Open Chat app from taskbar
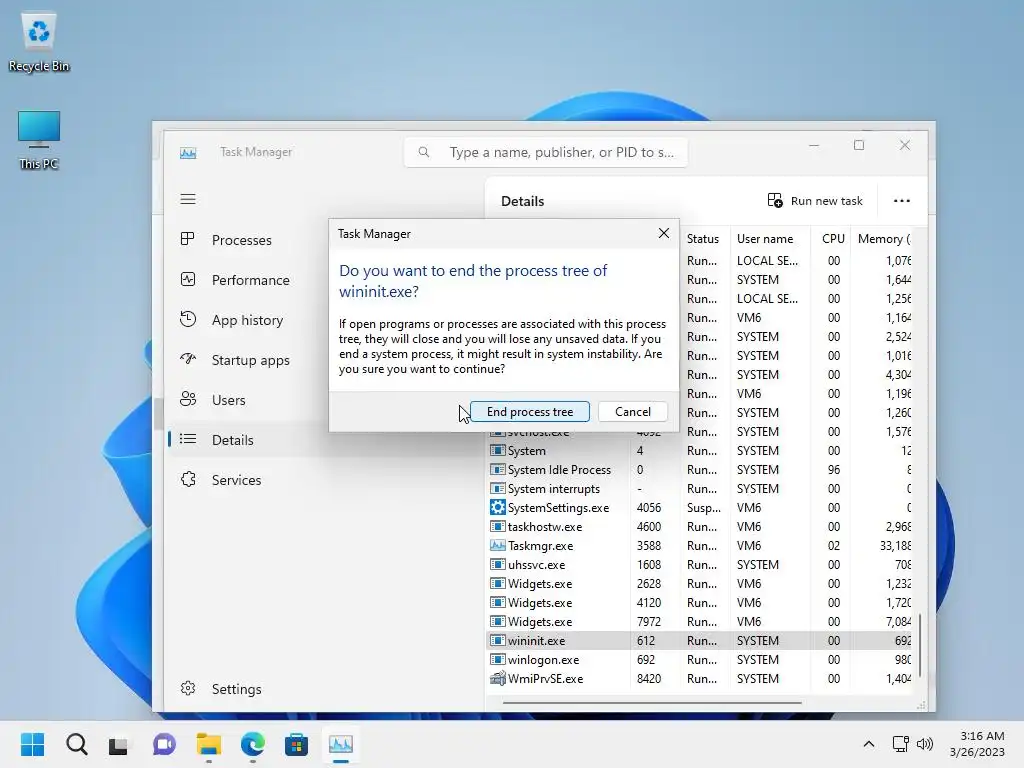This screenshot has width=1024, height=768. [164, 744]
